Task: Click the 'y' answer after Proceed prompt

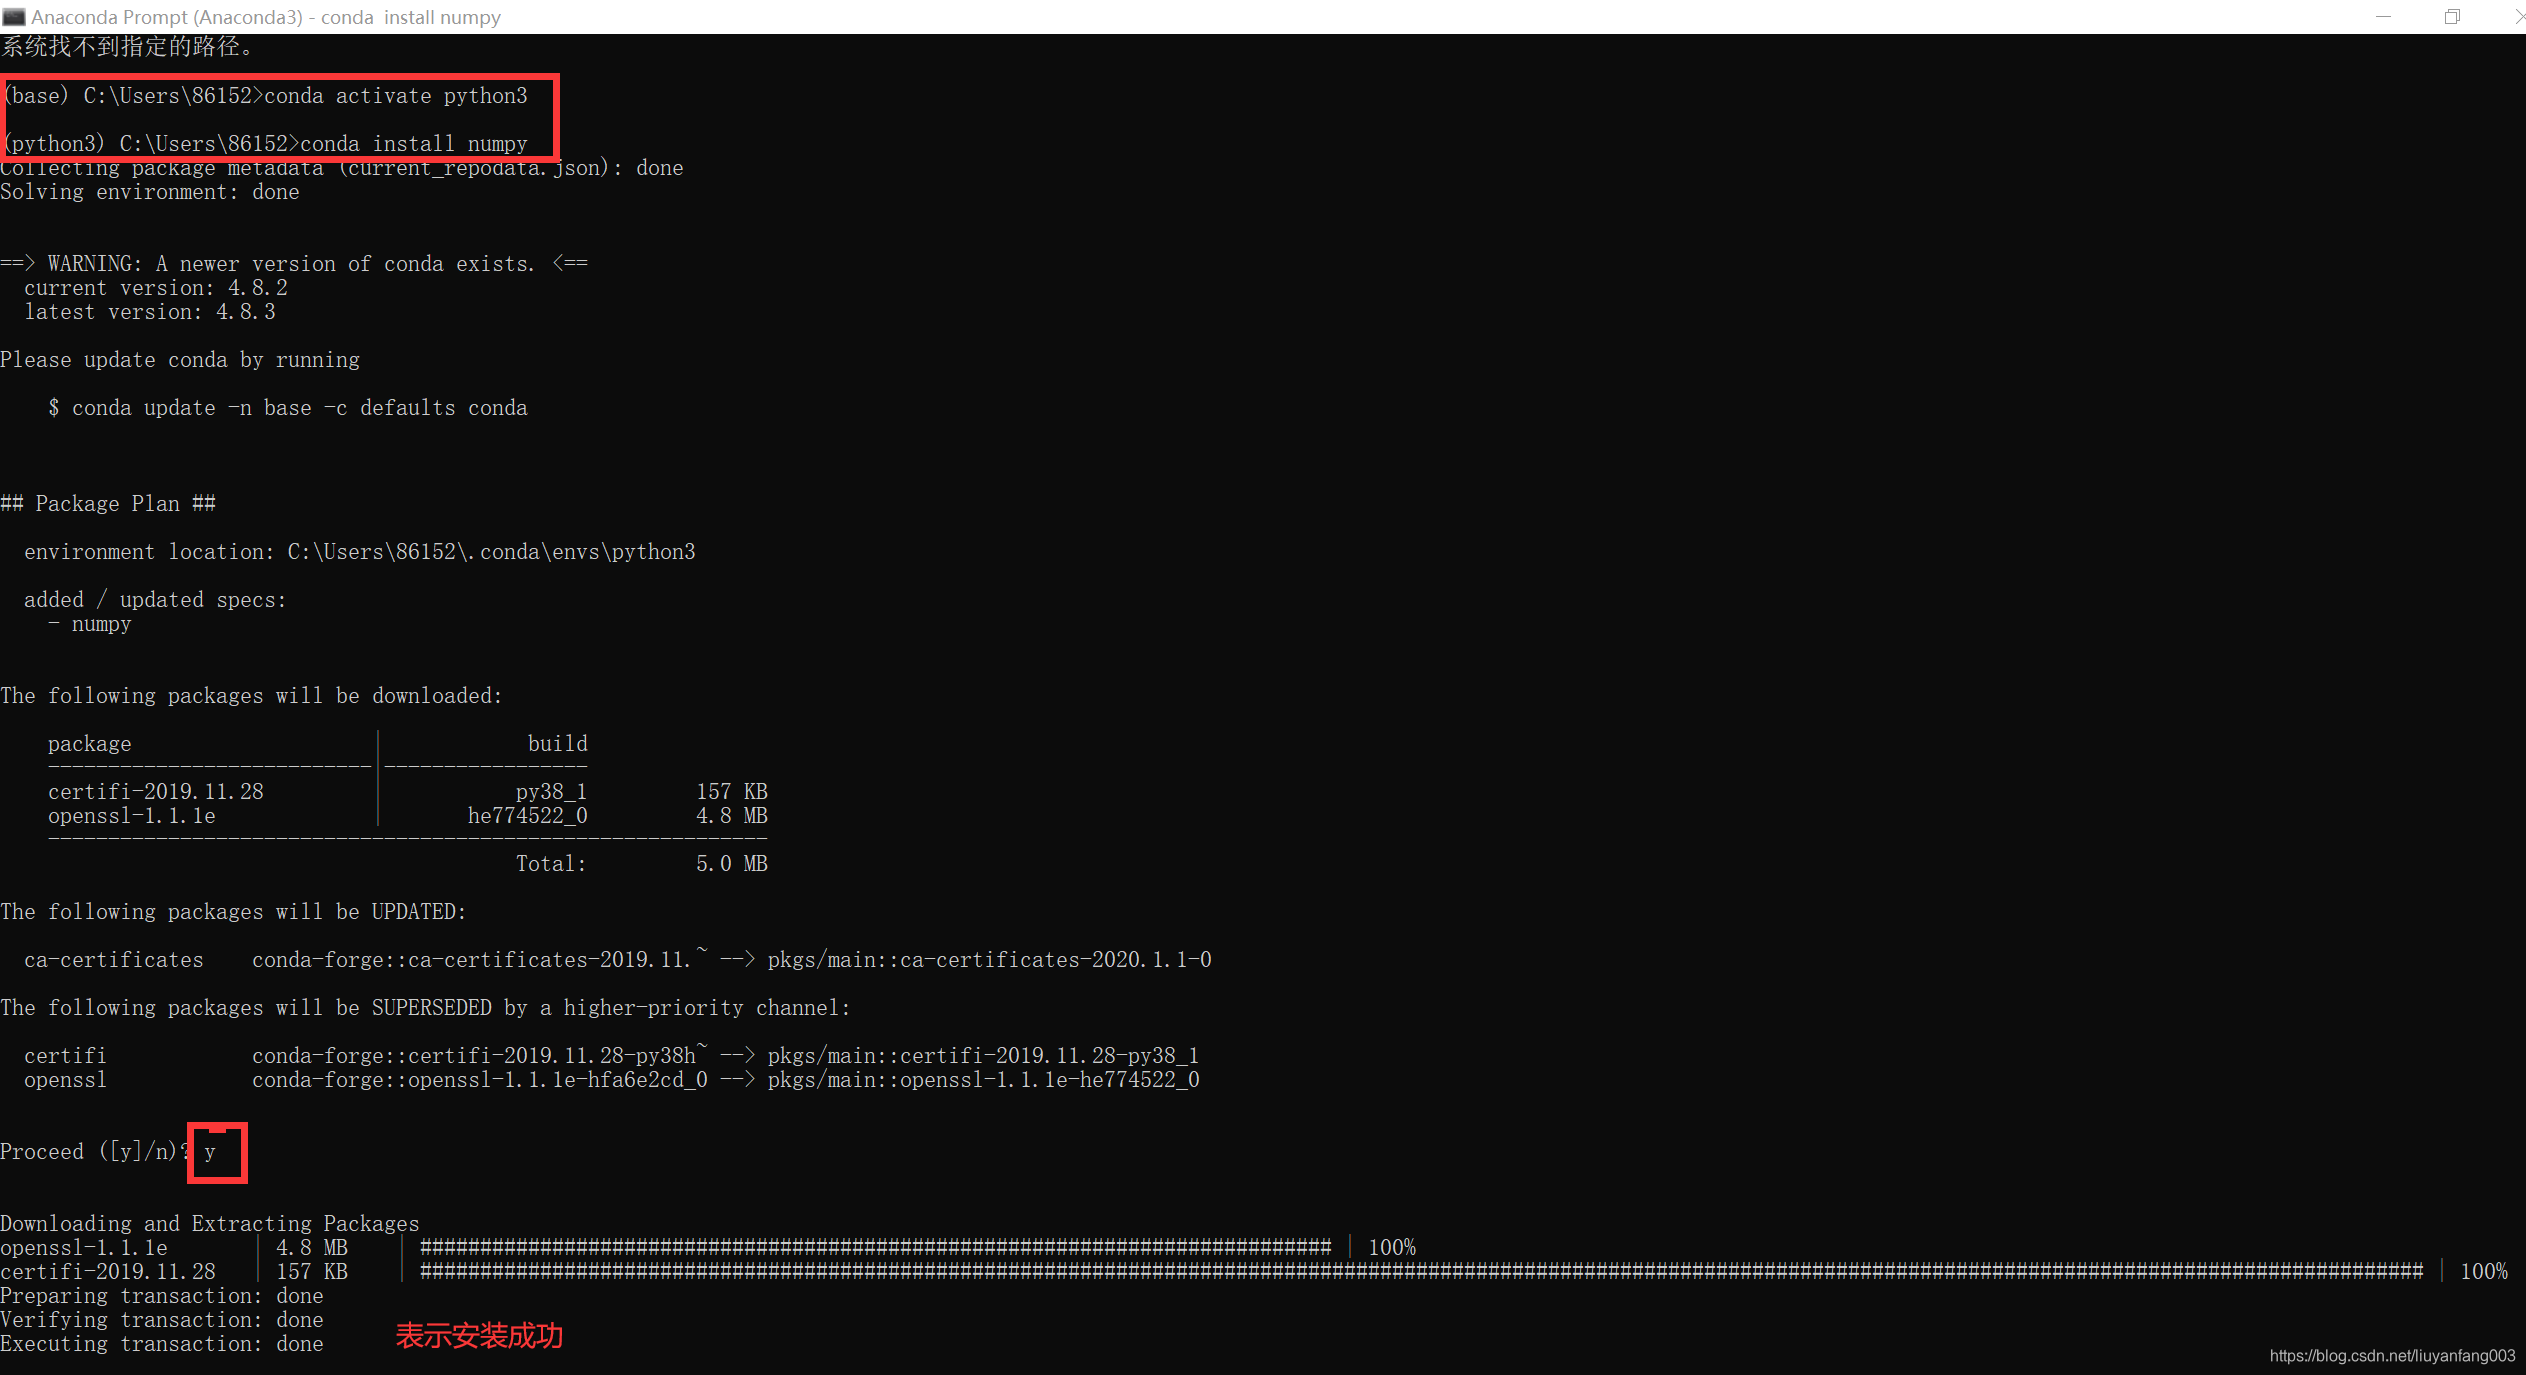Action: tap(211, 1152)
